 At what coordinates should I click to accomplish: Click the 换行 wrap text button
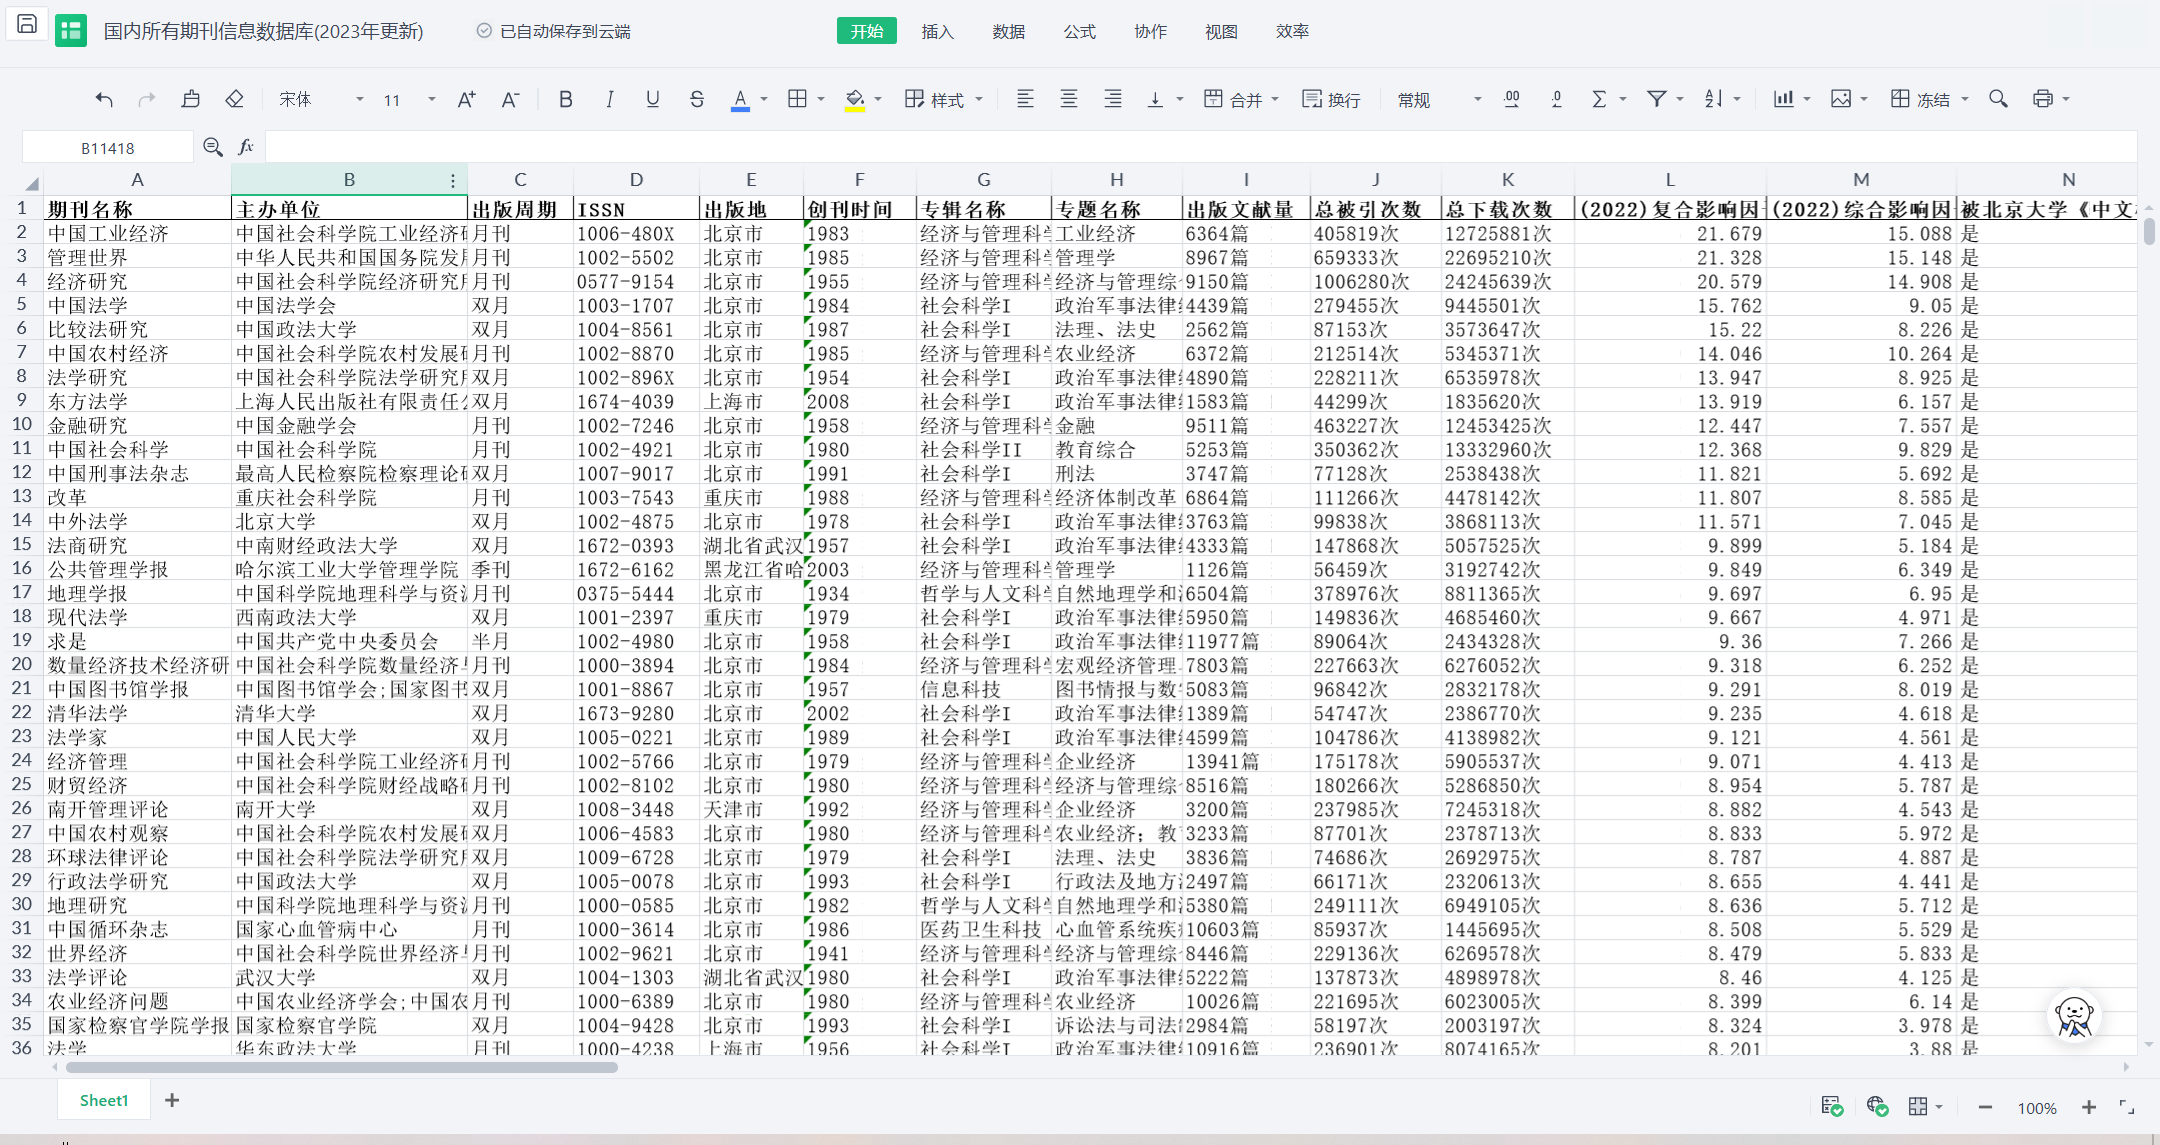point(1331,99)
